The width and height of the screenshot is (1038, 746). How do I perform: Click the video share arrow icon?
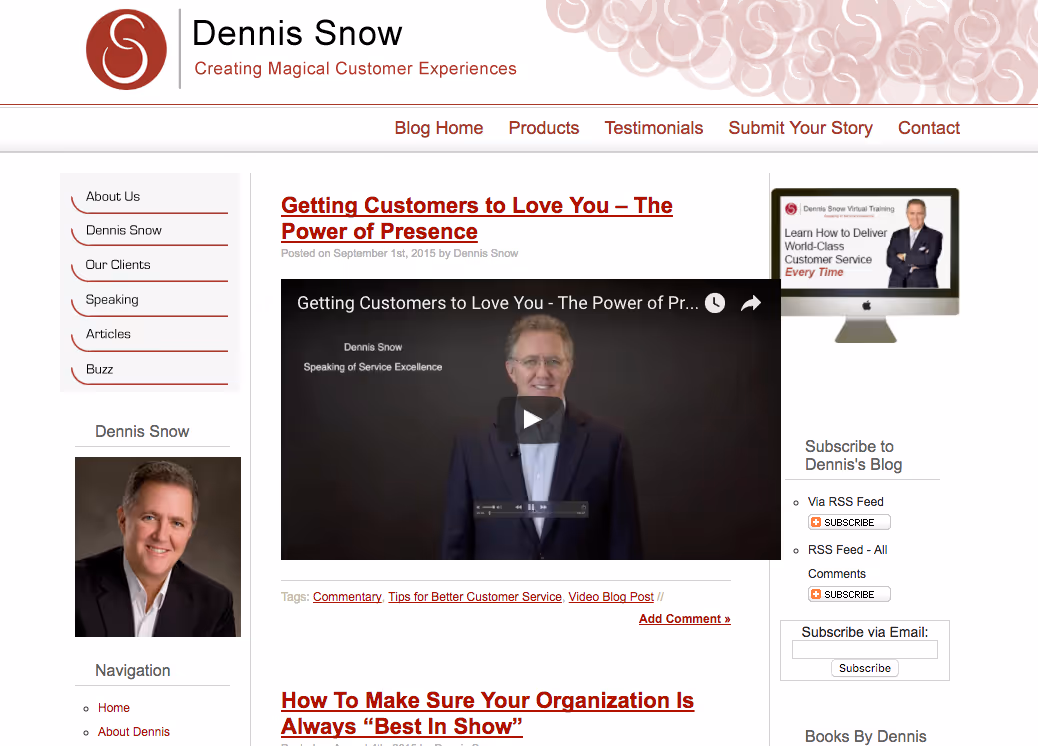coord(751,303)
